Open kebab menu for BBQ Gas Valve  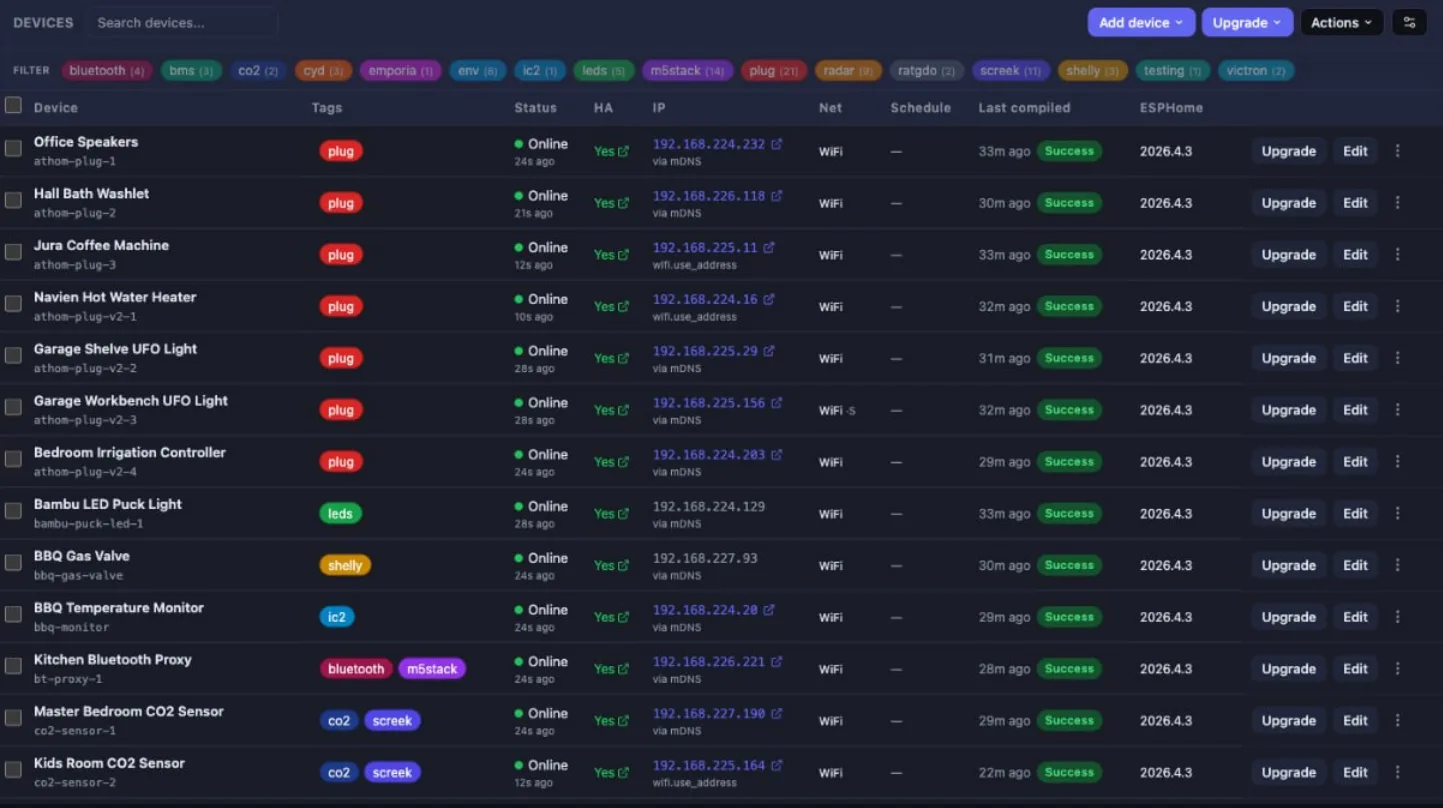point(1398,565)
